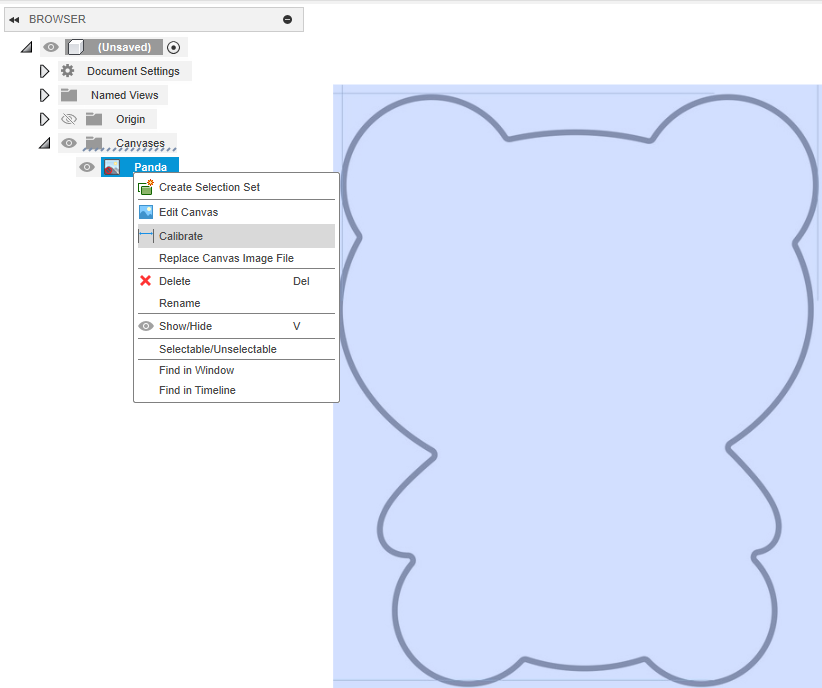Choose Create Selection Set from context menu
Viewport: 822px width, 688px height.
236,187
